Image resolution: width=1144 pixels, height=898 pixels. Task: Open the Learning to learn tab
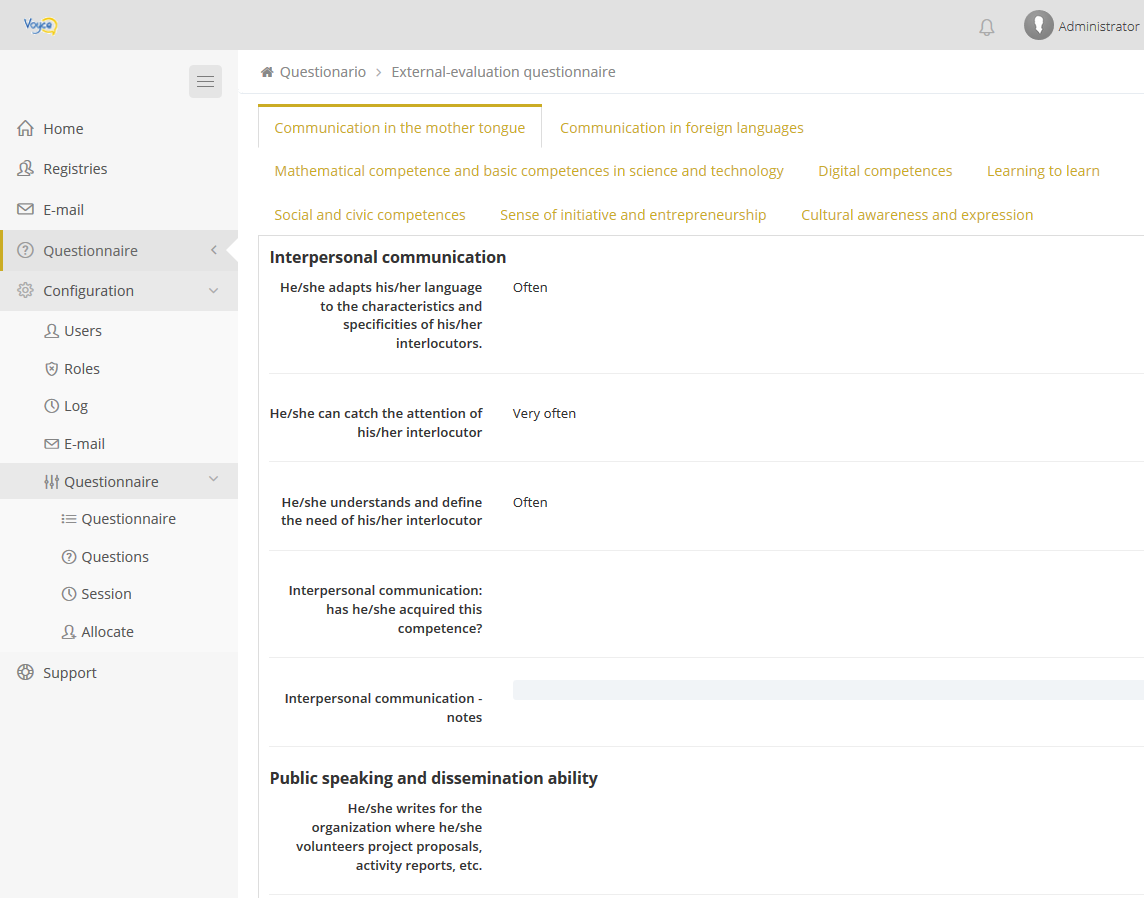pos(1043,171)
